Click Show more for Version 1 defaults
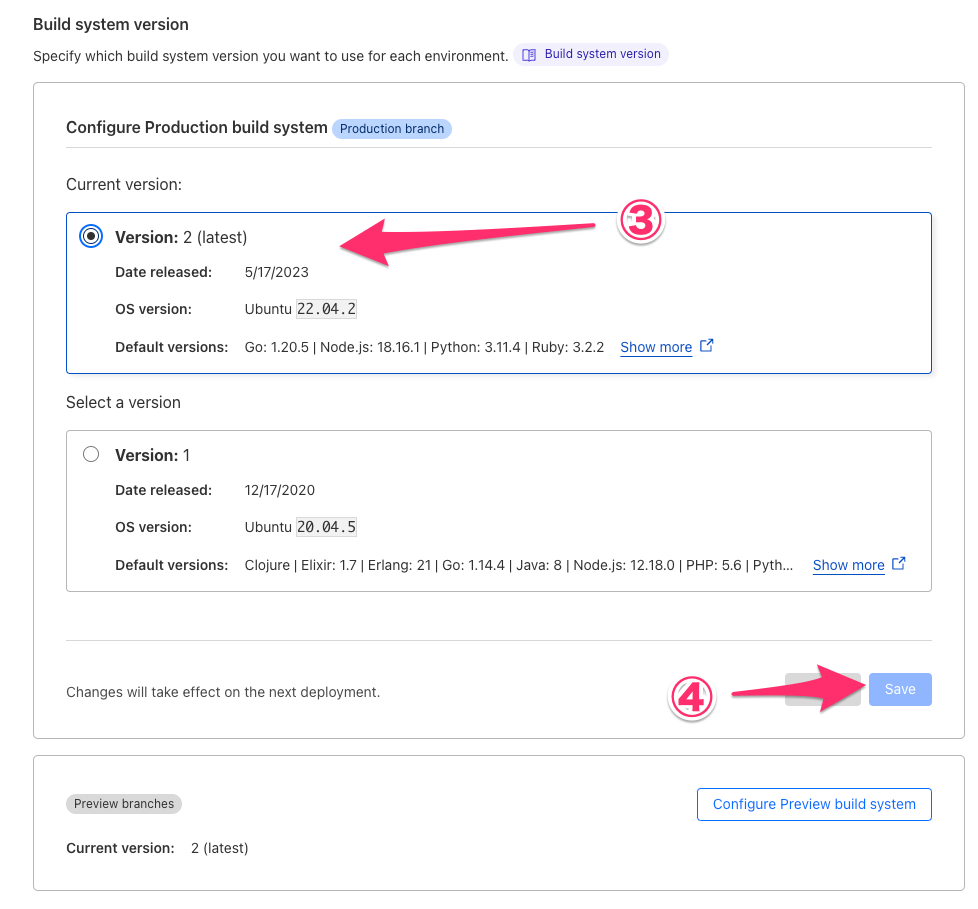 click(848, 565)
